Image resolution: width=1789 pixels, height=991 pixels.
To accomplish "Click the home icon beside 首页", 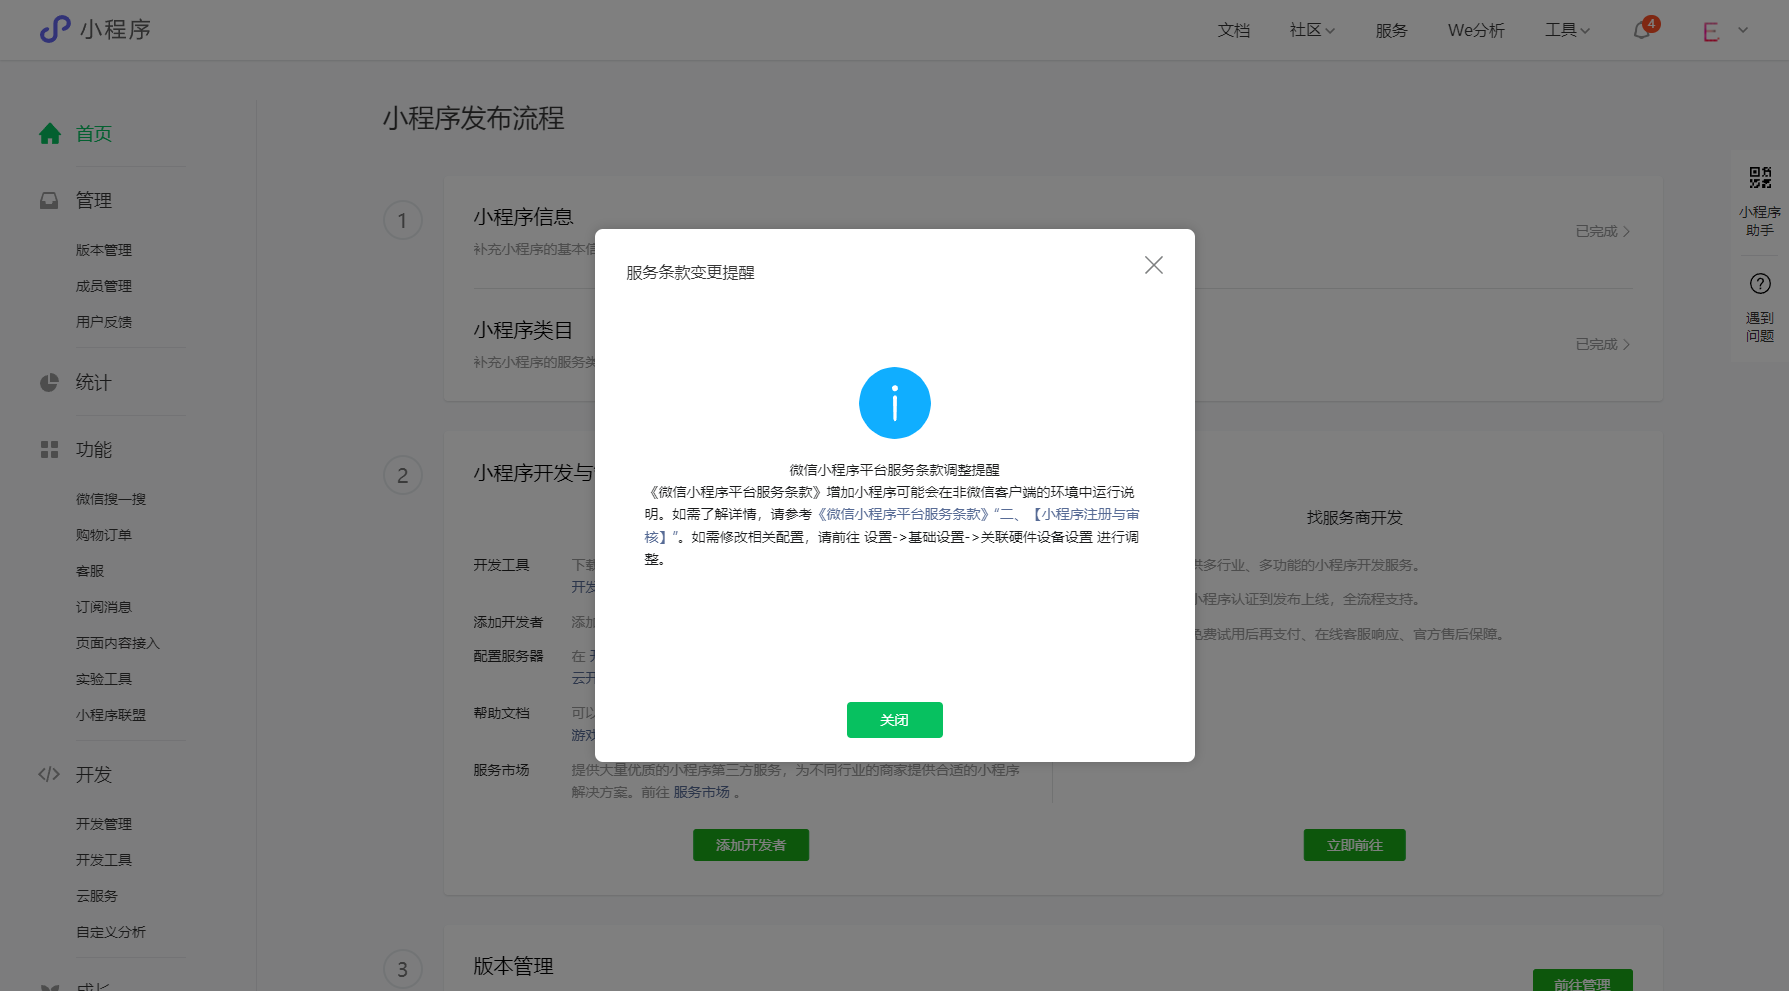I will click(x=50, y=133).
